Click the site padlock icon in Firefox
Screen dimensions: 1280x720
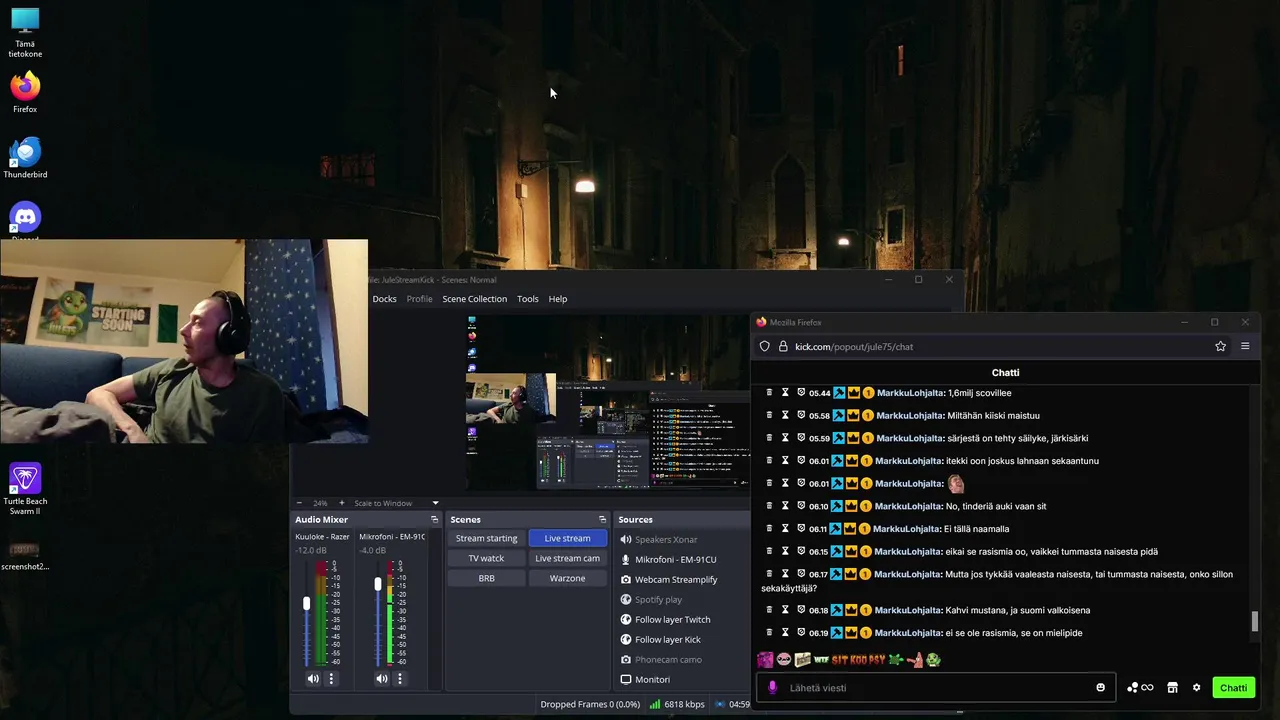point(783,346)
